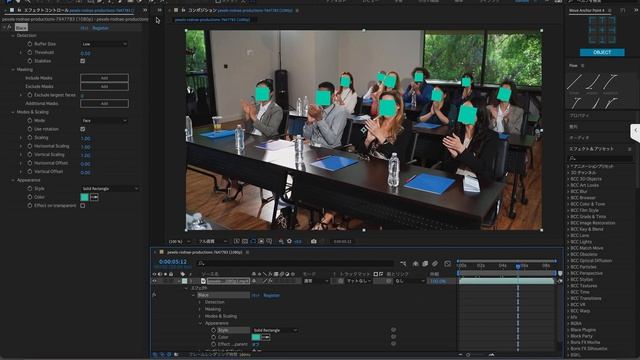Click the shy layers icon in timeline header
The image size is (640, 360).
[416, 264]
